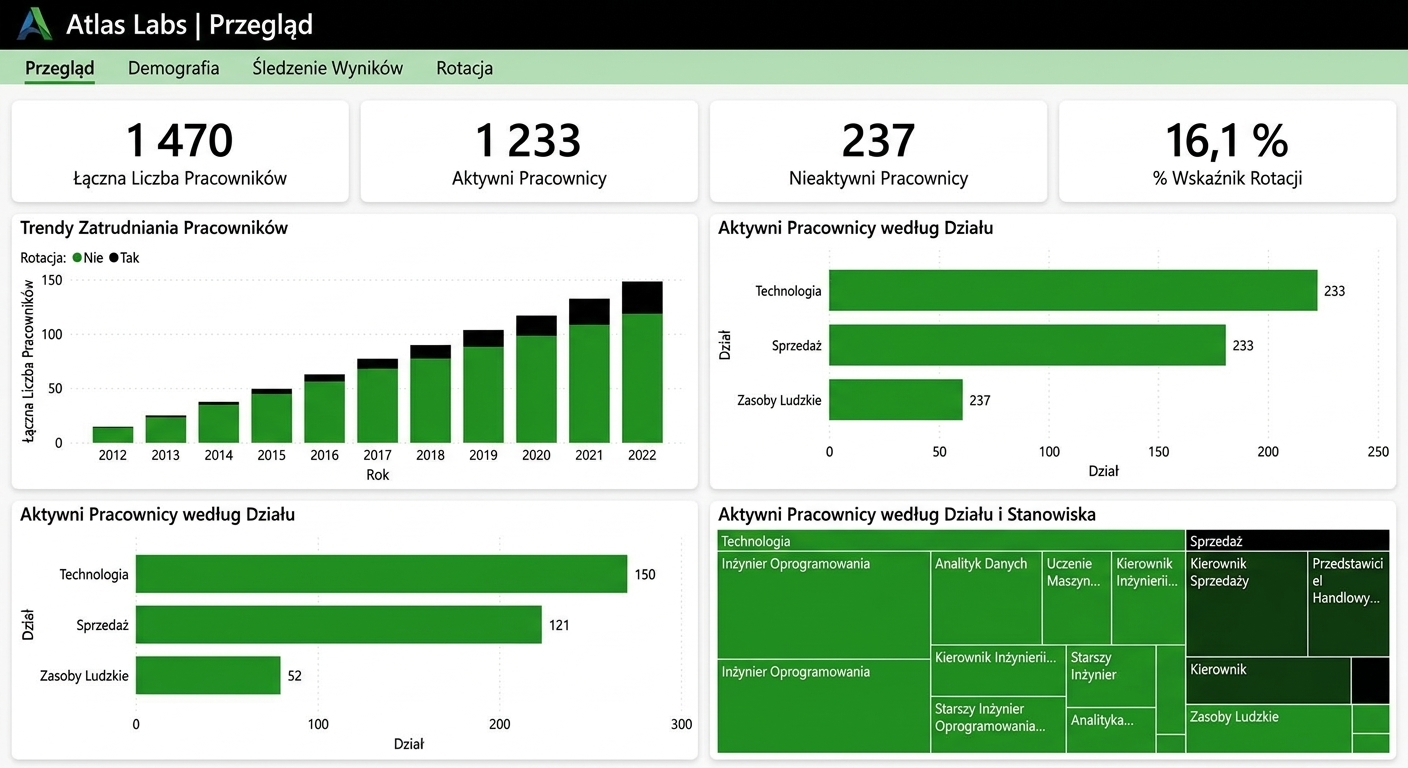Select the black Sprzedaż treemap header

1288,541
